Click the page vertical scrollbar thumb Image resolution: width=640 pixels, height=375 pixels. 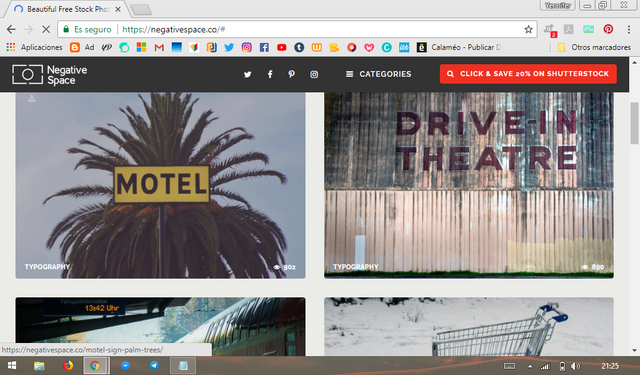(x=634, y=123)
